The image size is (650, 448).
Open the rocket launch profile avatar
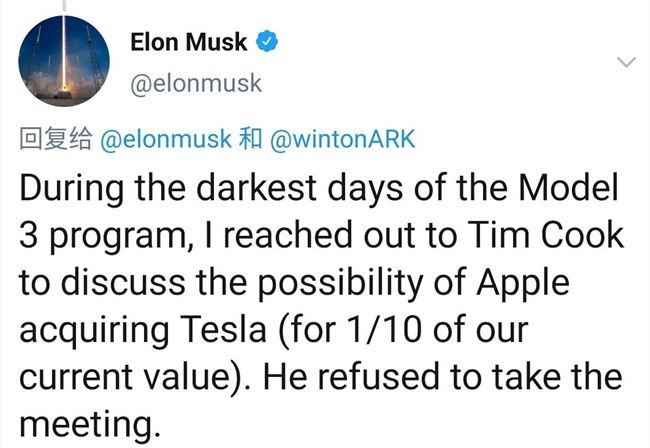pyautogui.click(x=64, y=61)
